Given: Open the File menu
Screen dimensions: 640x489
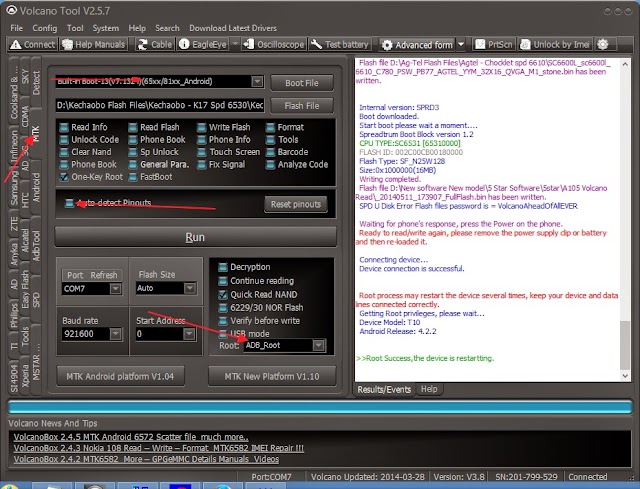Looking at the screenshot, I should [x=17, y=28].
